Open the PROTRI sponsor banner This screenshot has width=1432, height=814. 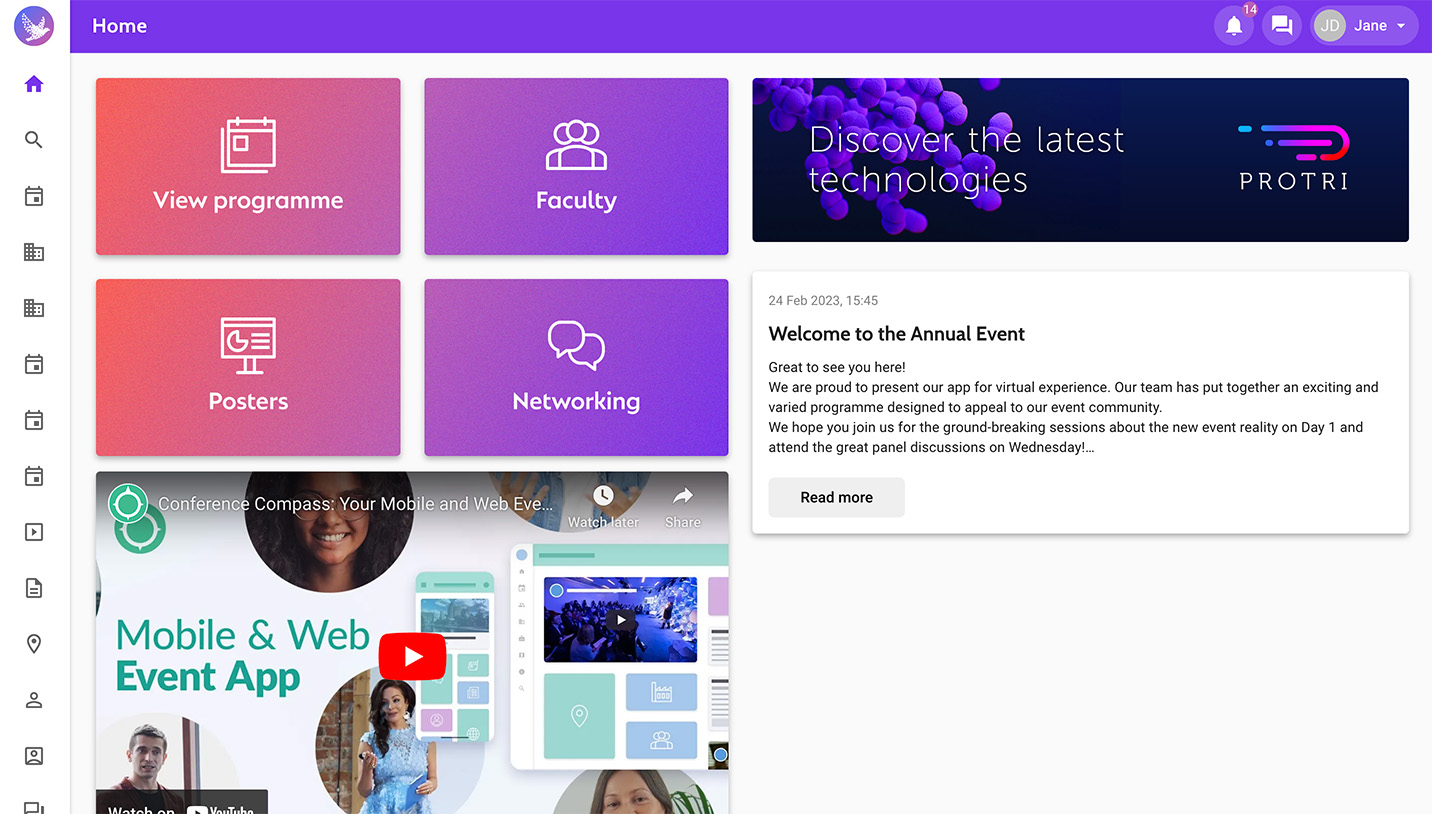[1080, 160]
